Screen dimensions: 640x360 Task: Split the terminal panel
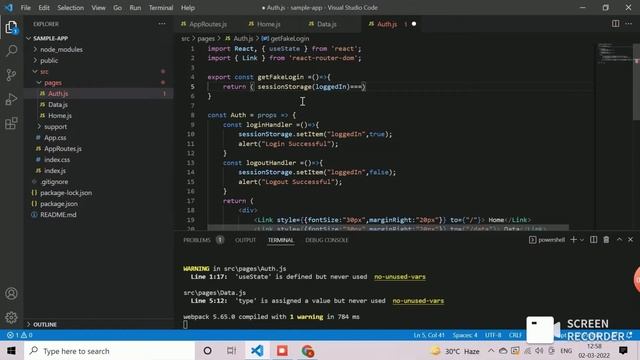tap(594, 240)
